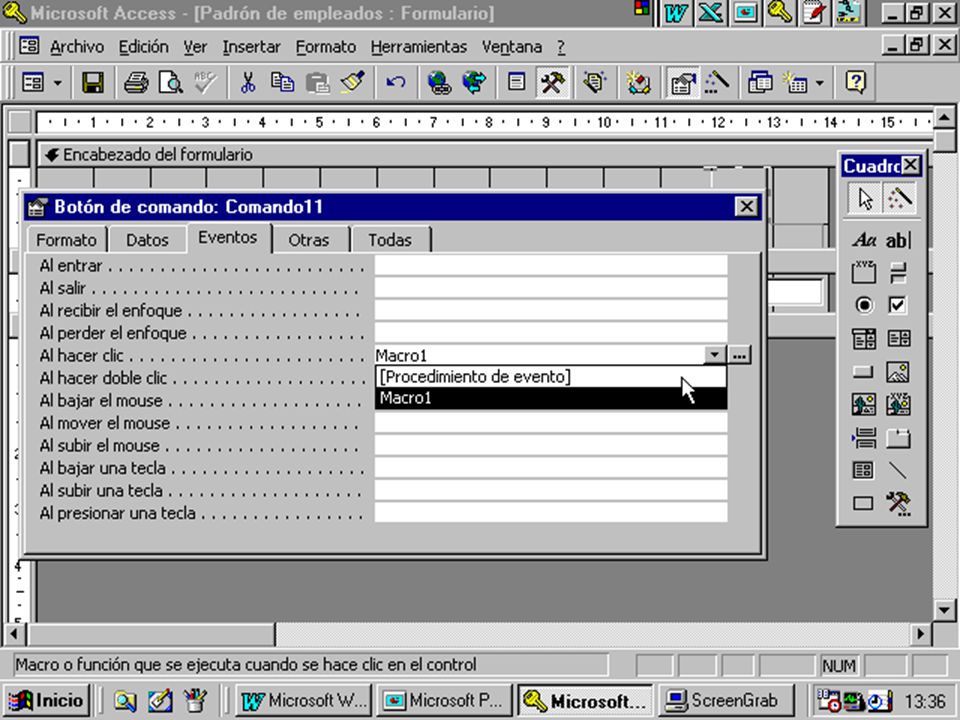The height and width of the screenshot is (720, 960).
Task: Select the Combo Box tool in toolbox
Action: tap(864, 338)
